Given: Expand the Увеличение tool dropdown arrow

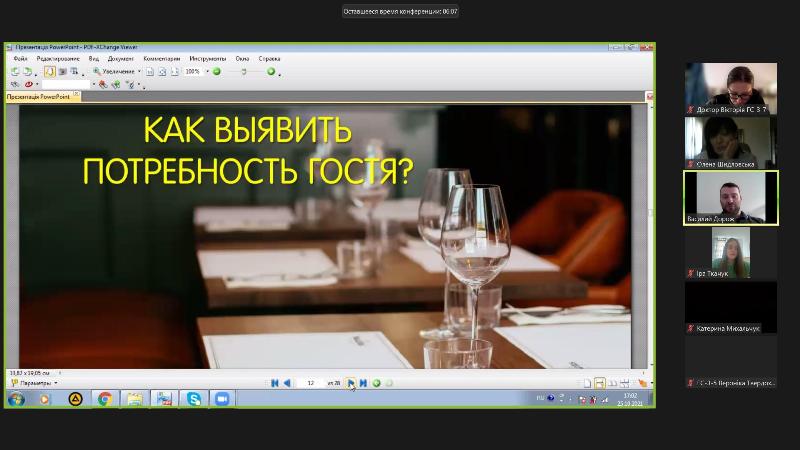Looking at the screenshot, I should tap(139, 71).
